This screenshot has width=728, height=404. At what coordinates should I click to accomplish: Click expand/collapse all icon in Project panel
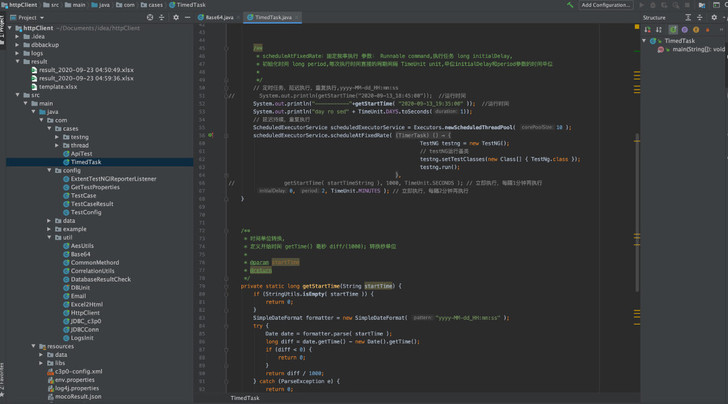(x=163, y=17)
